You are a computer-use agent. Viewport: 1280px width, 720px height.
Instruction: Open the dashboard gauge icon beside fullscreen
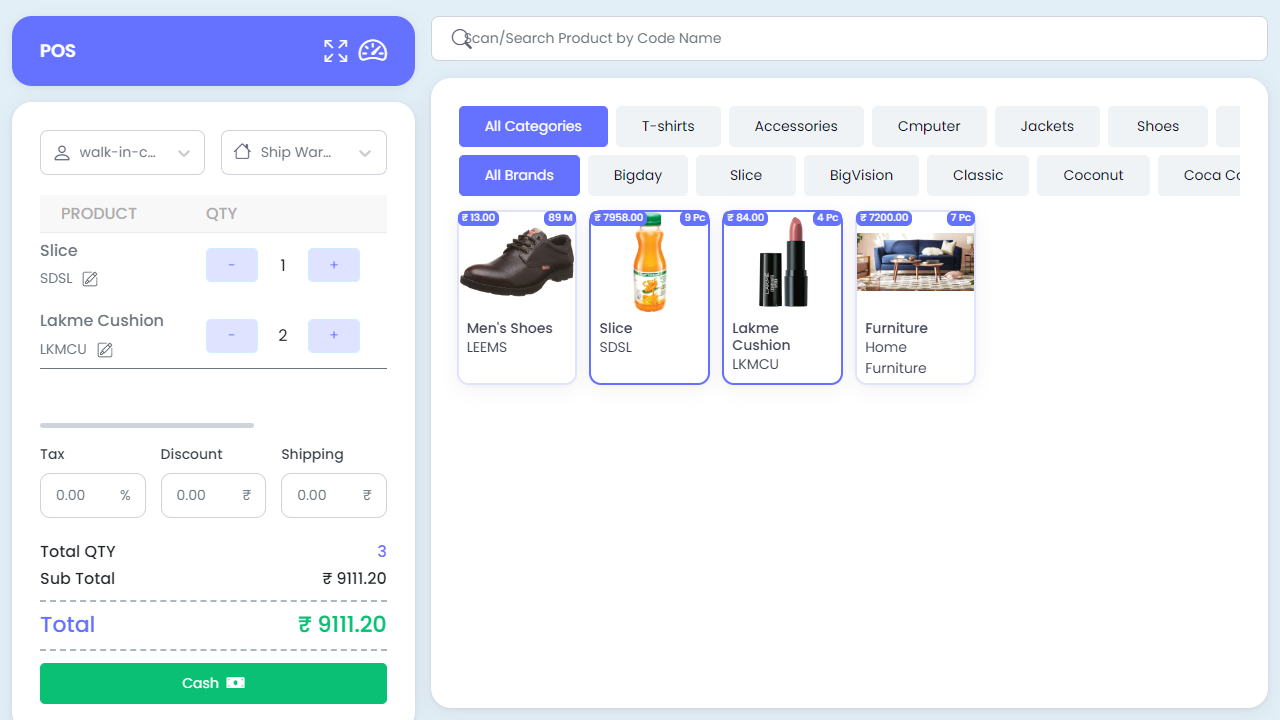373,51
